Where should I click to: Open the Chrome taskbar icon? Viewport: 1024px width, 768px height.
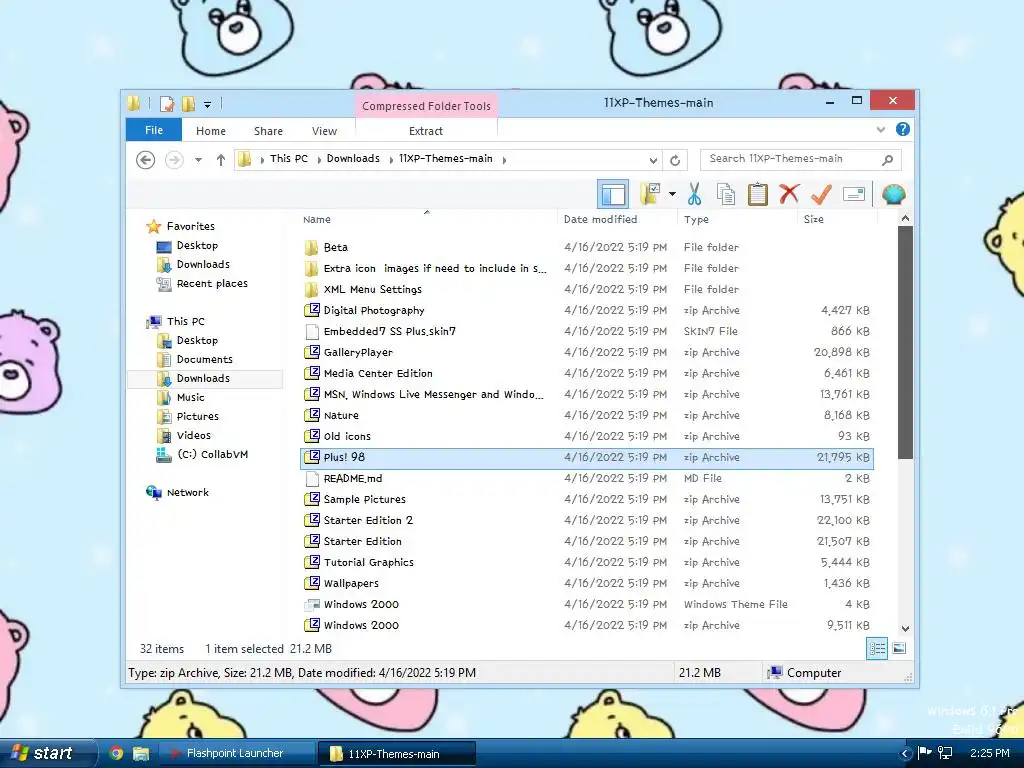(116, 753)
